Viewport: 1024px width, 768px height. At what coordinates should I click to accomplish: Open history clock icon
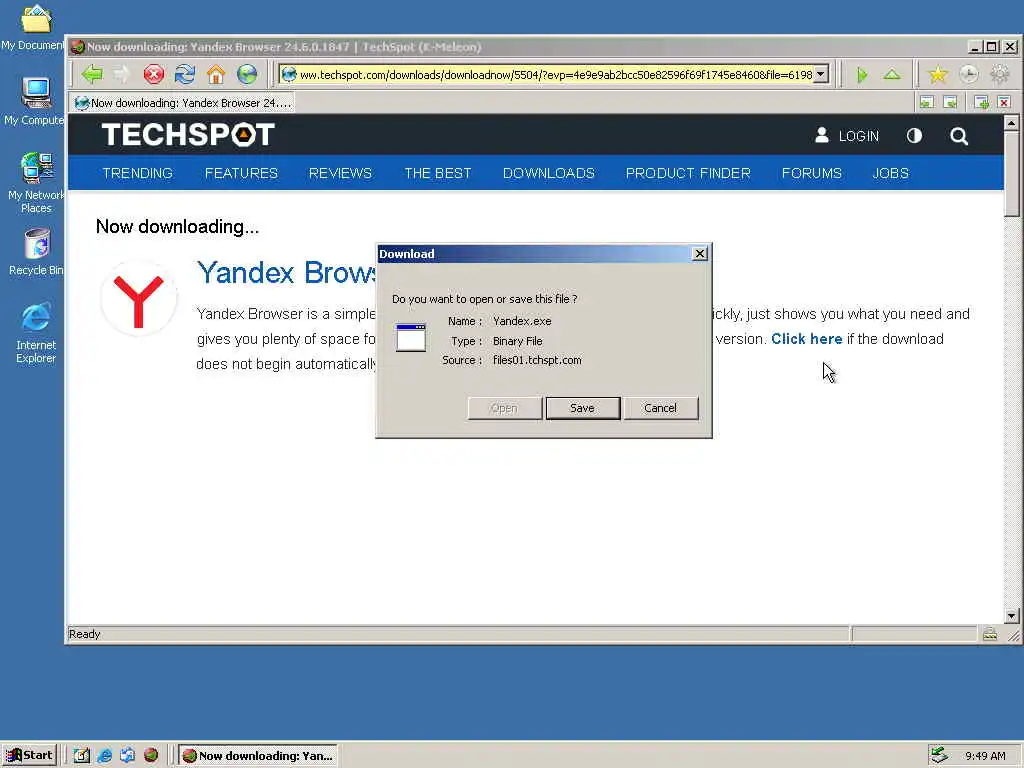(x=968, y=74)
